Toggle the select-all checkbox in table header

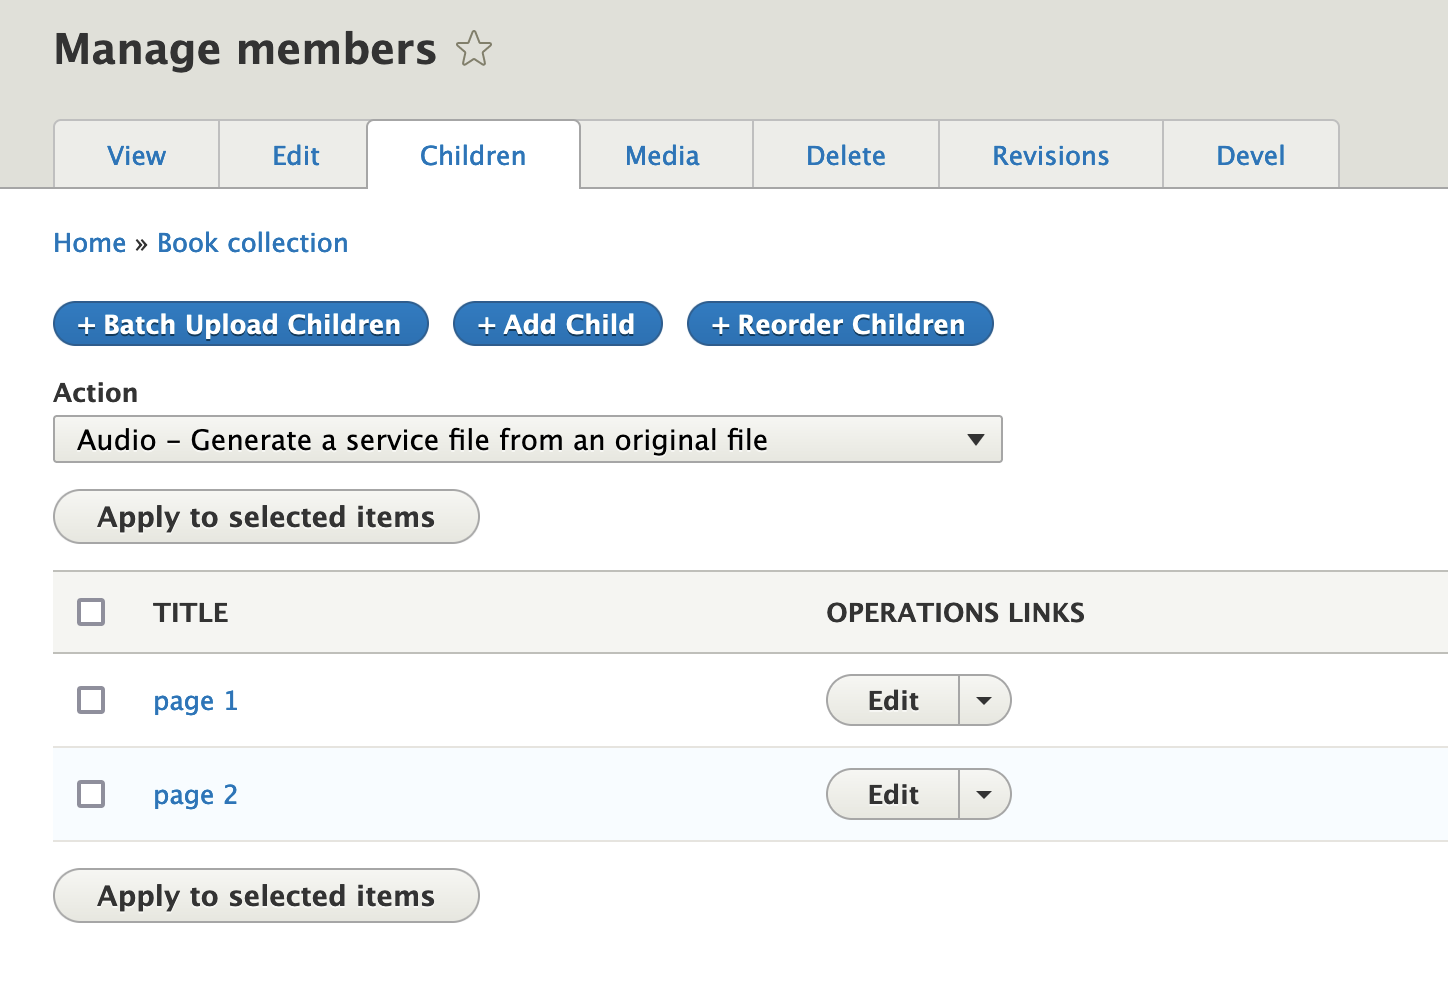tap(91, 611)
